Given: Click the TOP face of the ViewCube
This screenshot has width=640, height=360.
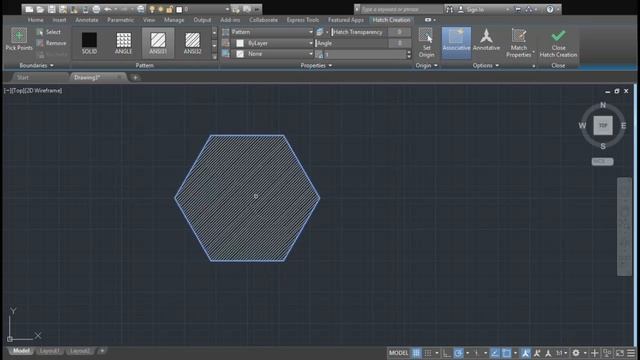Looking at the screenshot, I should (603, 125).
